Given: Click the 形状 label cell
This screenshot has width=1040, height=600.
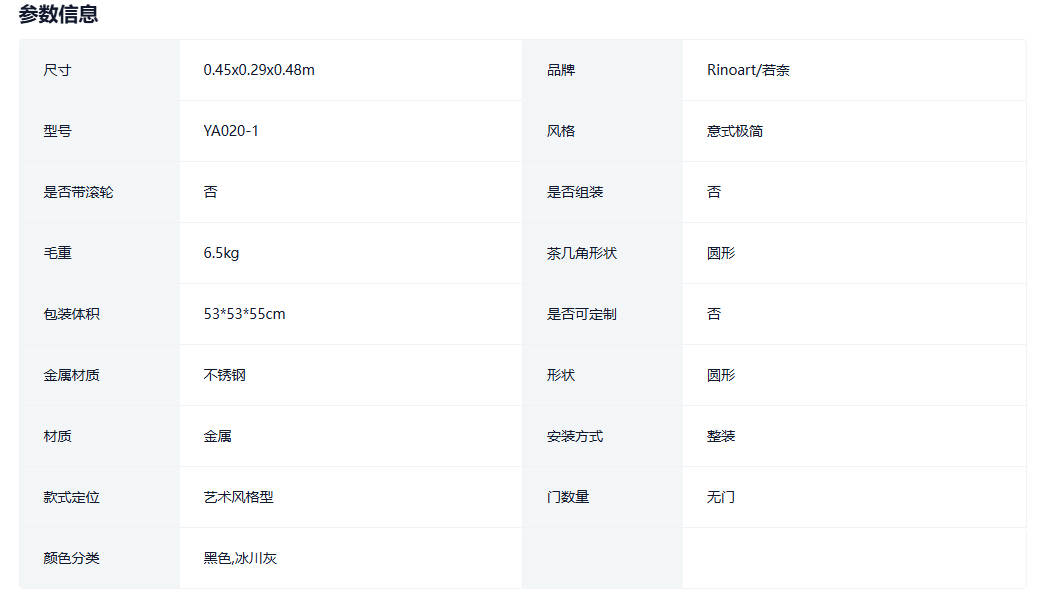Looking at the screenshot, I should [x=561, y=375].
